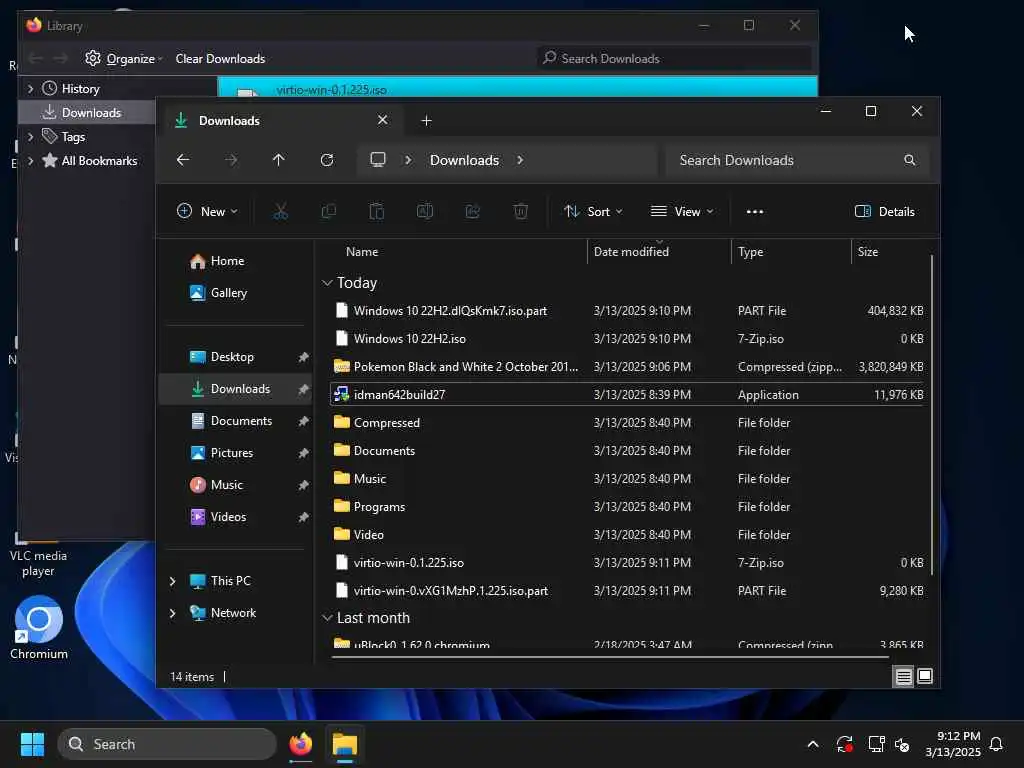Select the Chromium desktop shortcut
1024x768 pixels.
point(39,628)
